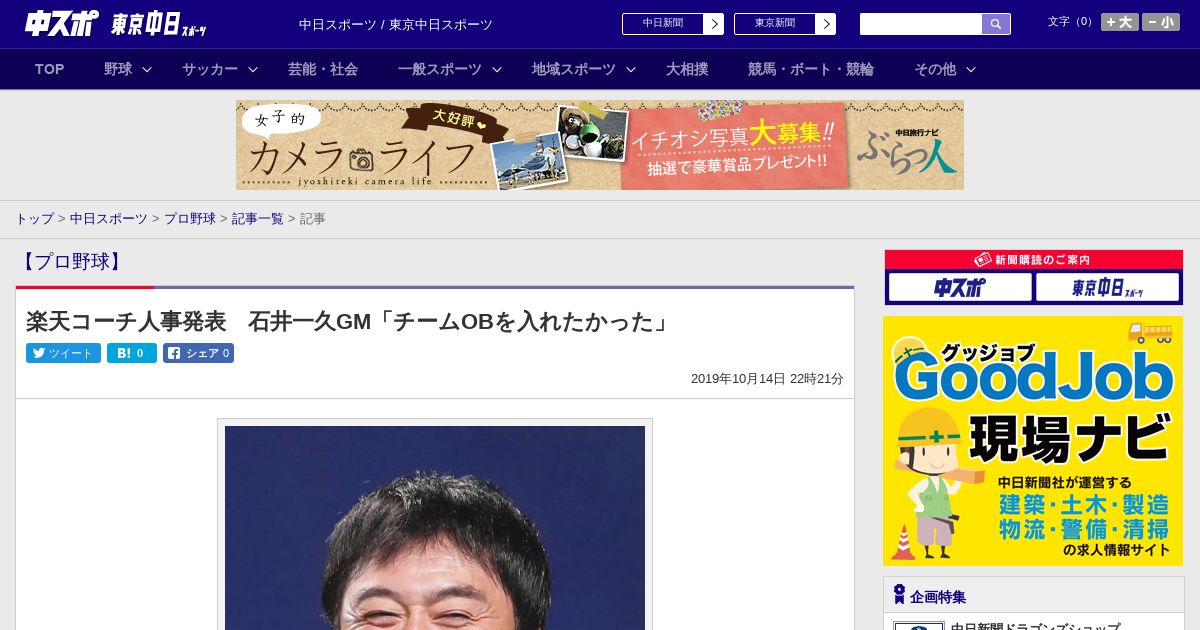The height and width of the screenshot is (630, 1200).
Task: Expand the サッカー dropdown chevron
Action: coord(253,70)
